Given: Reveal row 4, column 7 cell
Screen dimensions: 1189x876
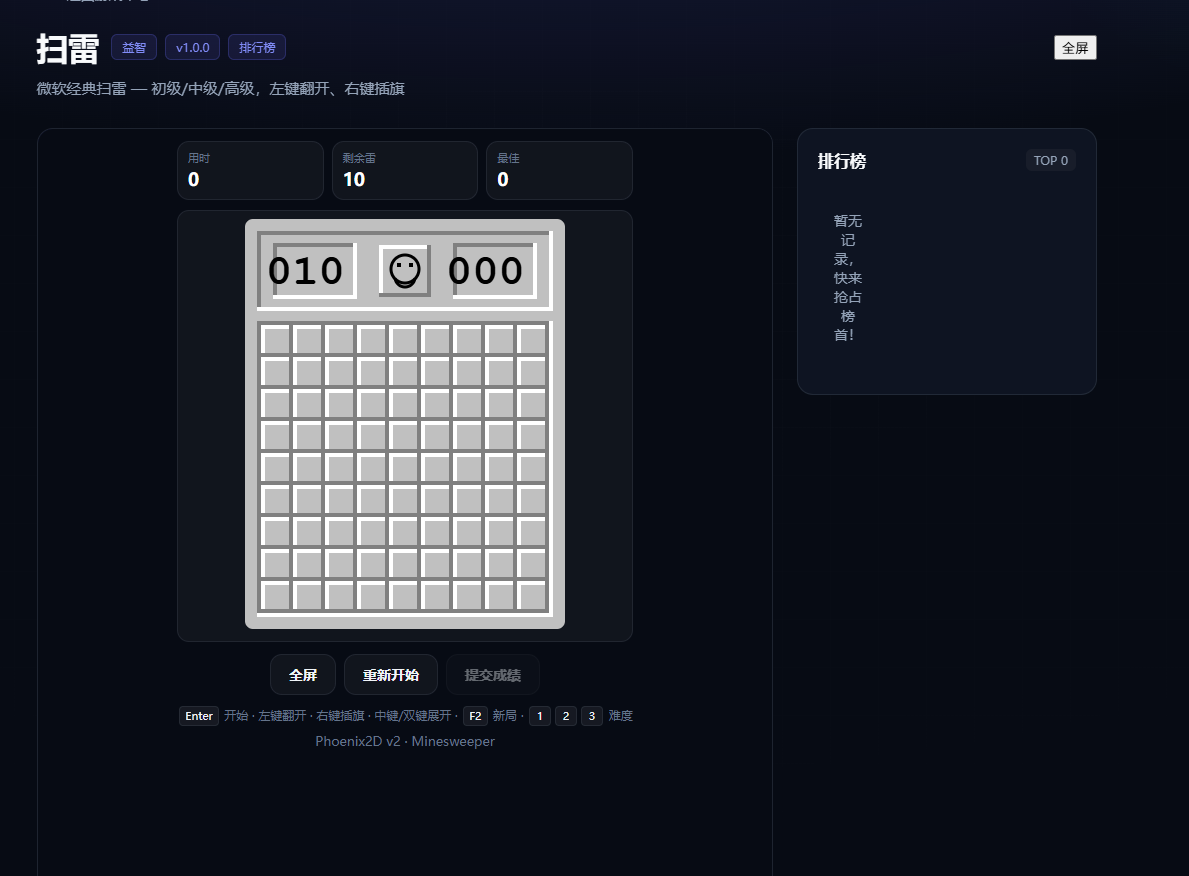Looking at the screenshot, I should click(x=468, y=435).
